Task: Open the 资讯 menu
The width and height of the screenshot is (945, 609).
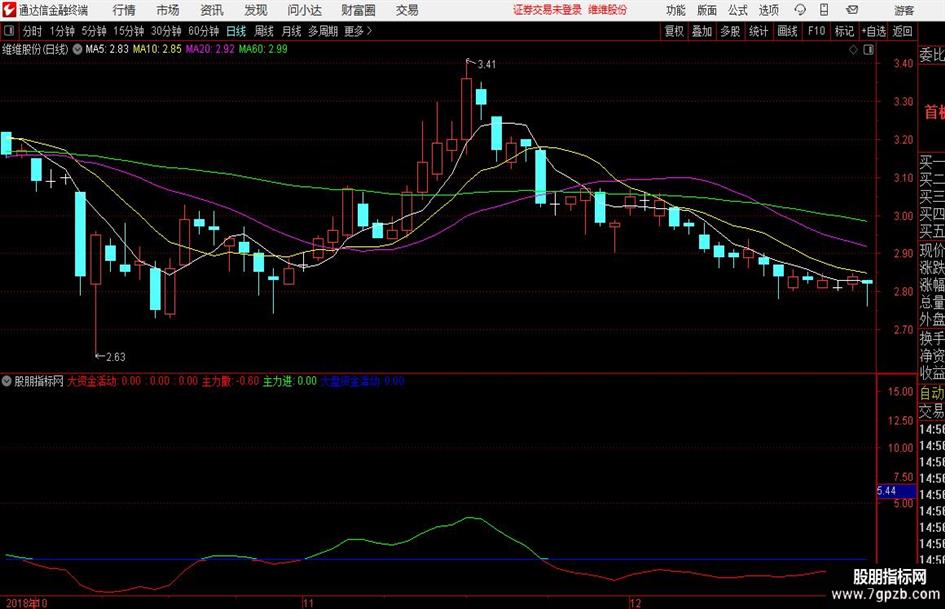Action: (x=212, y=10)
